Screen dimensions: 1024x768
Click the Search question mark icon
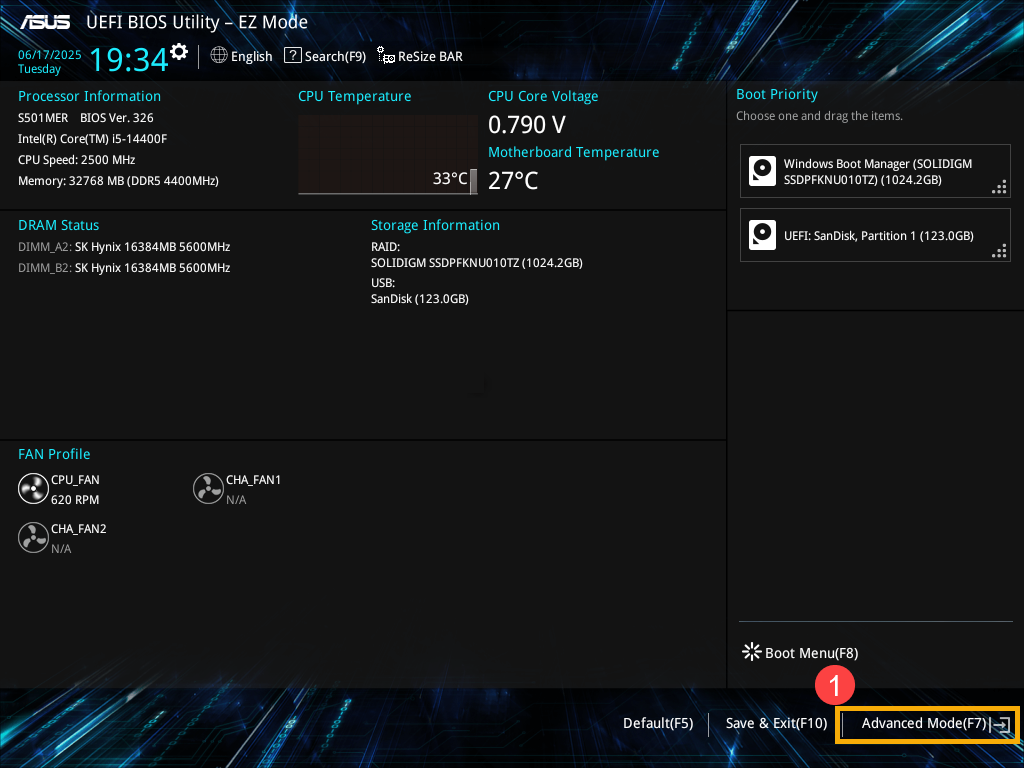click(x=292, y=56)
